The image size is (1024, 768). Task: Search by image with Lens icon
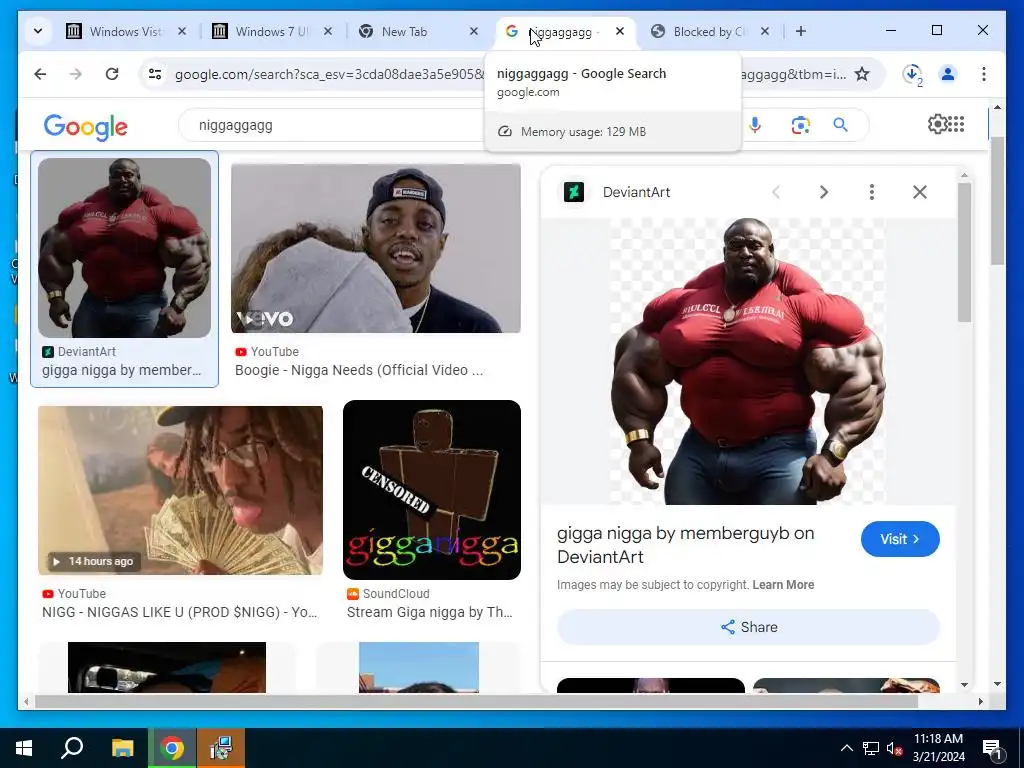(800, 125)
